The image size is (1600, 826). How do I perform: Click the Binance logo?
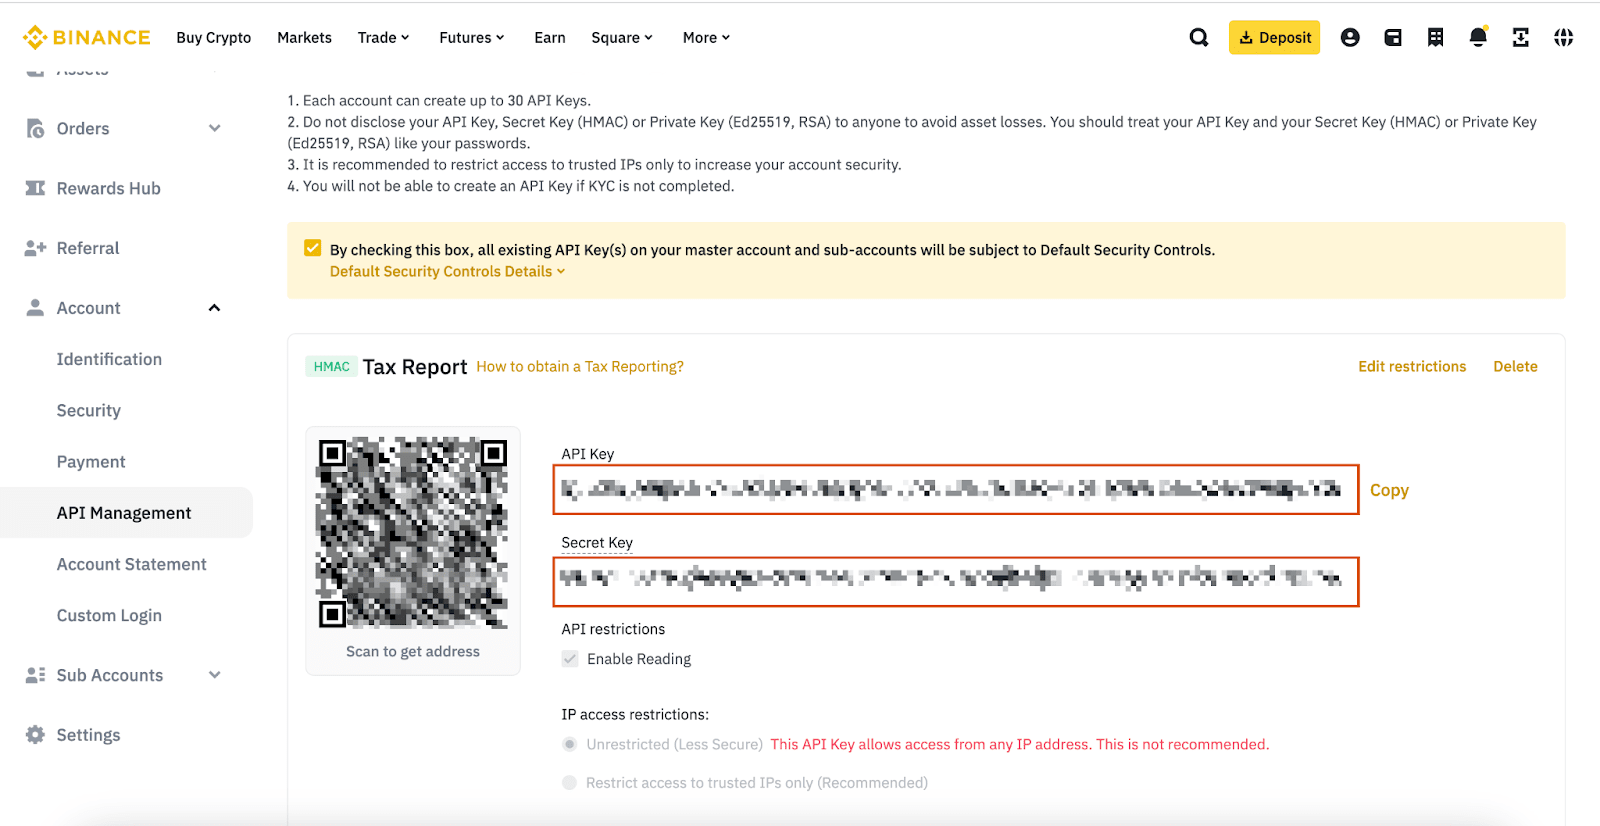[87, 38]
